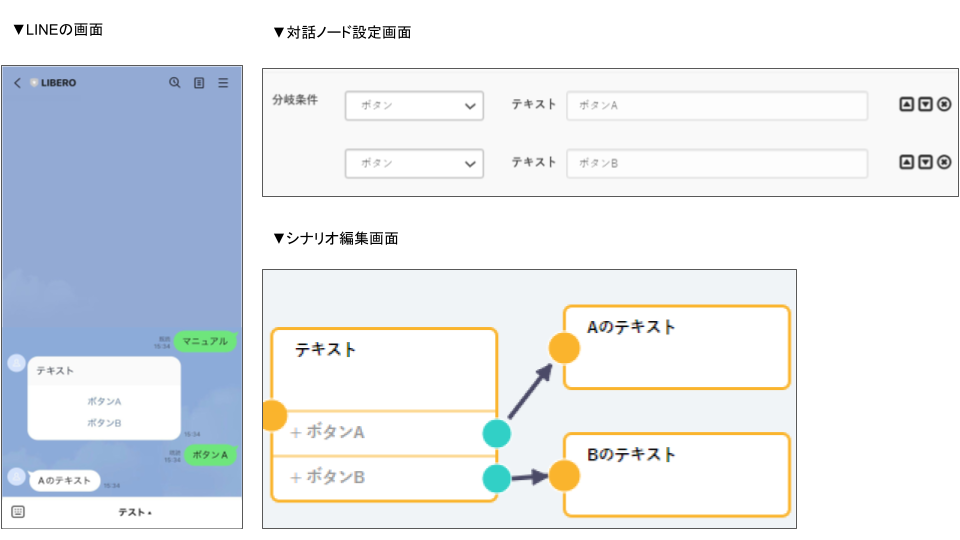Move the ボタンB condition down
960x540 pixels.
(925, 162)
